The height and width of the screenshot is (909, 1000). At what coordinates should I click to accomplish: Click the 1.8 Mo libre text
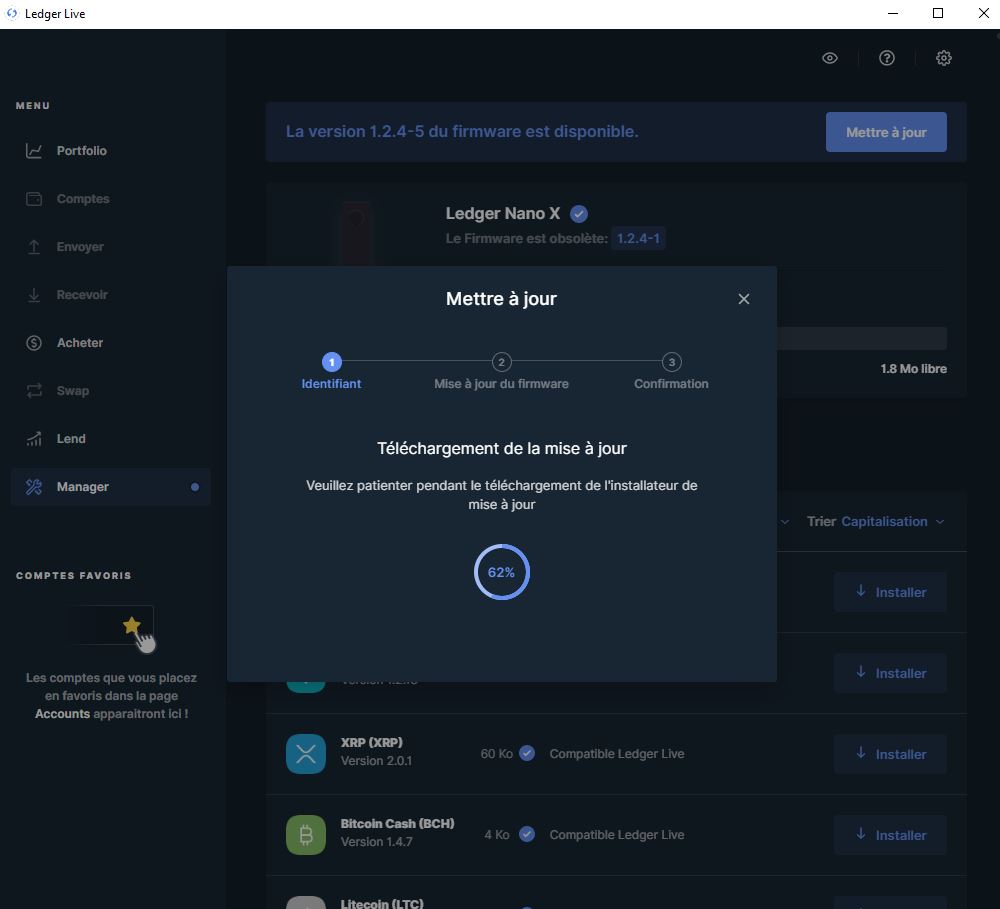[913, 369]
